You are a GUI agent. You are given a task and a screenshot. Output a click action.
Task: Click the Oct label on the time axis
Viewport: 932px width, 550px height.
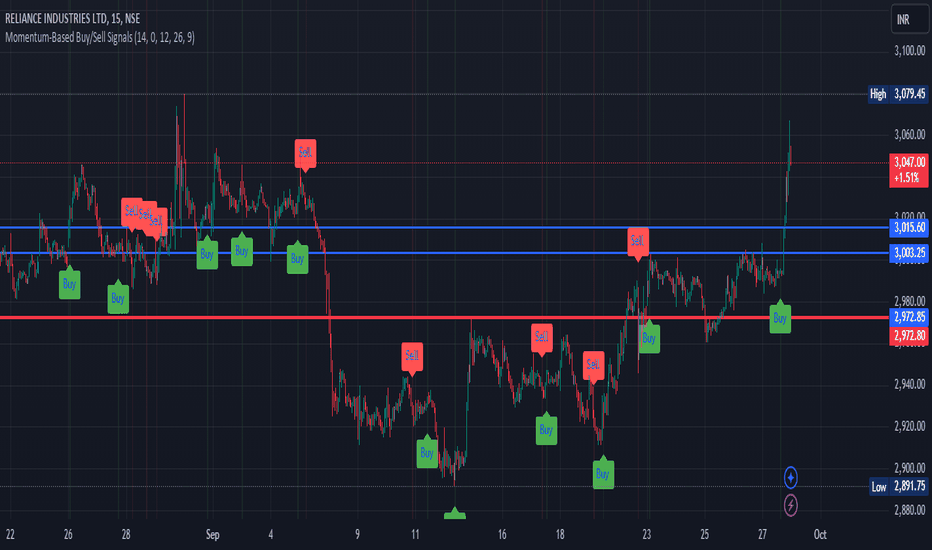point(820,535)
